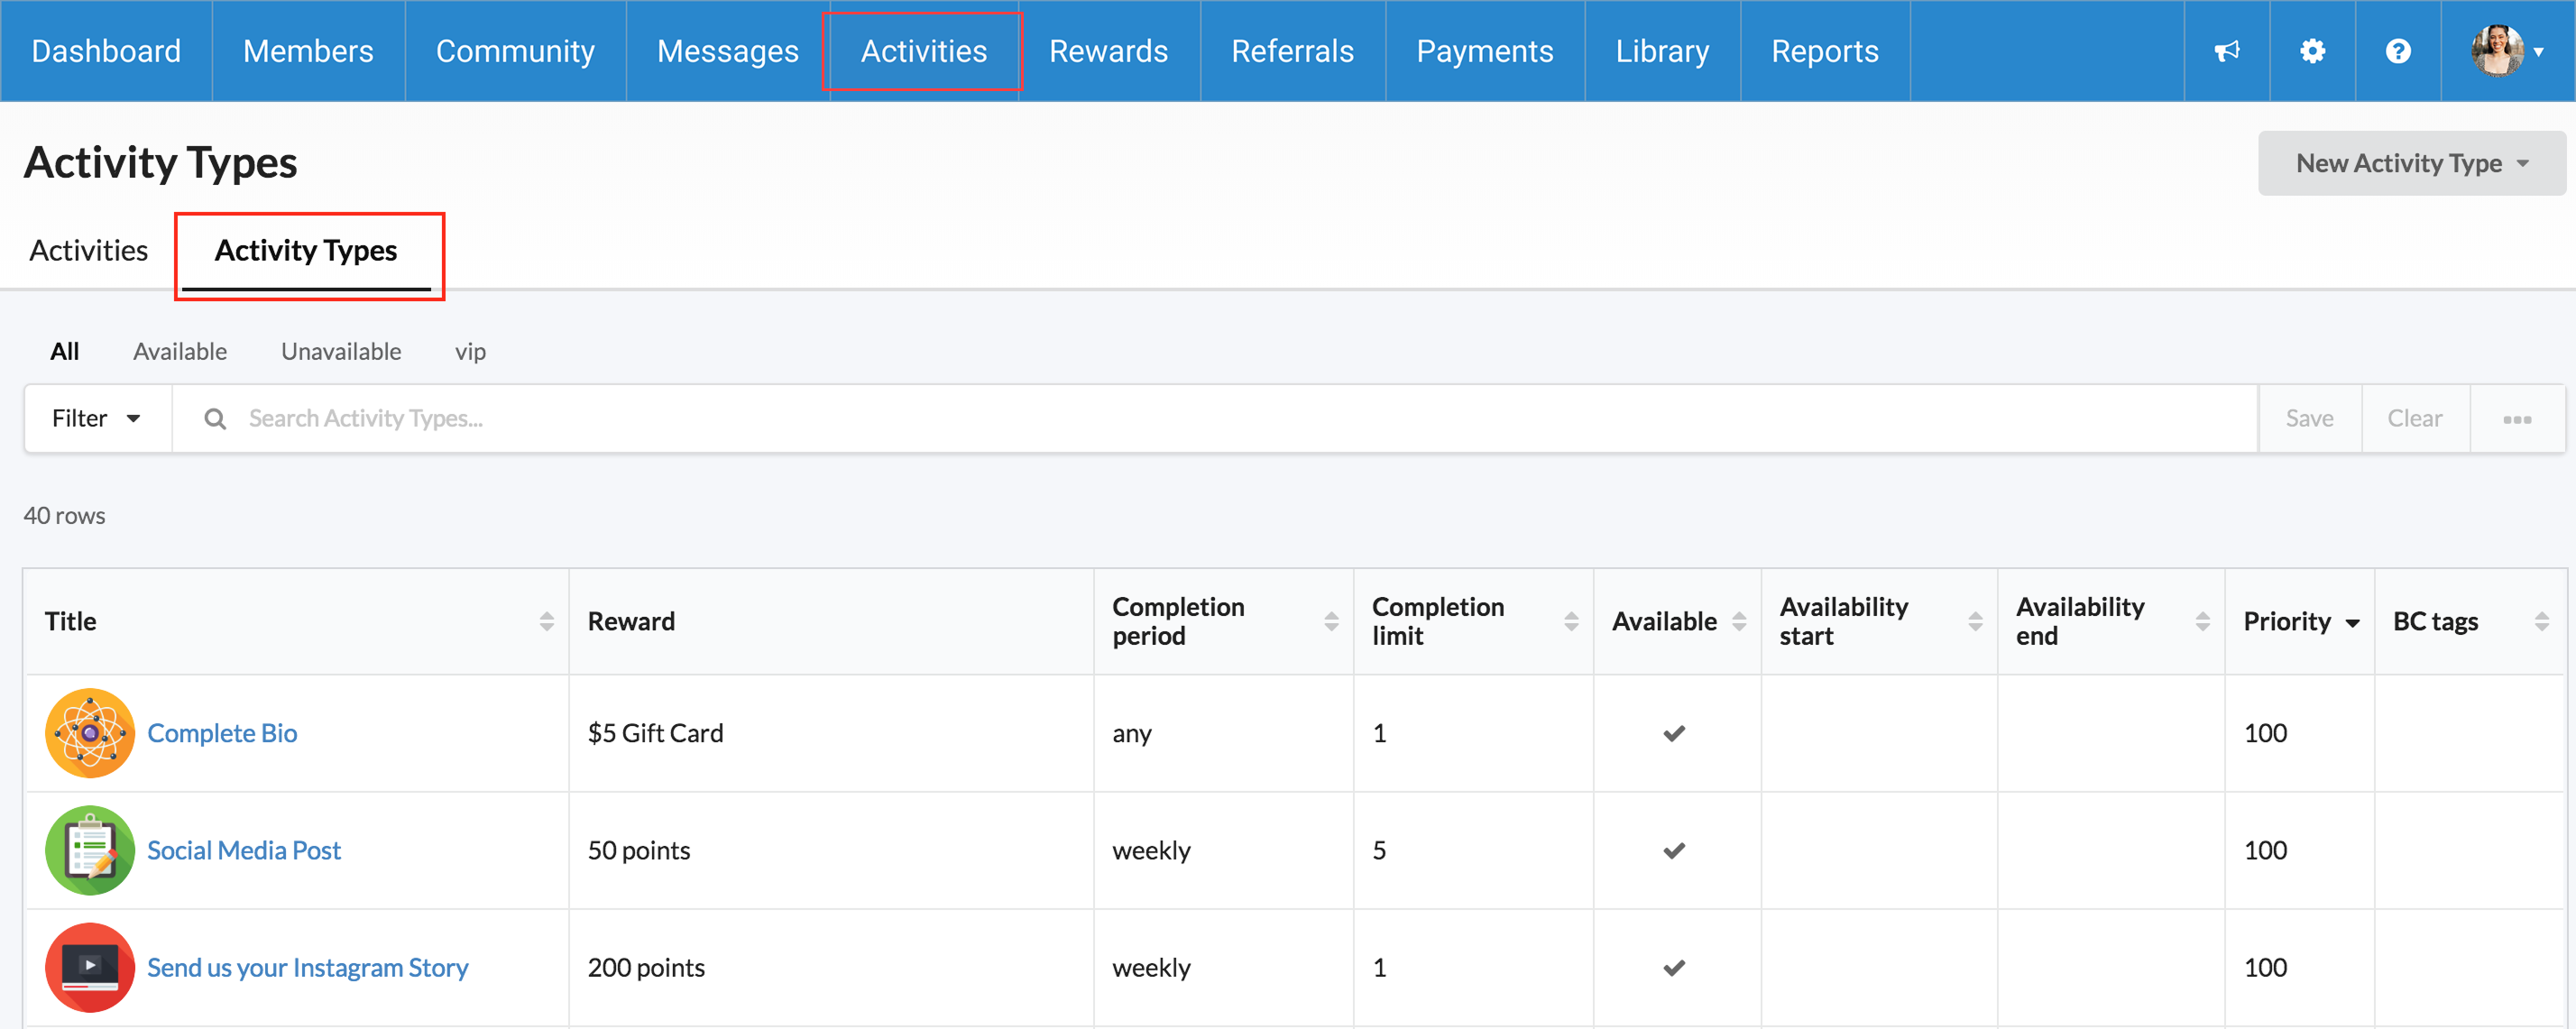Open the user profile avatar menu
This screenshot has width=2576, height=1029.
click(x=2506, y=51)
